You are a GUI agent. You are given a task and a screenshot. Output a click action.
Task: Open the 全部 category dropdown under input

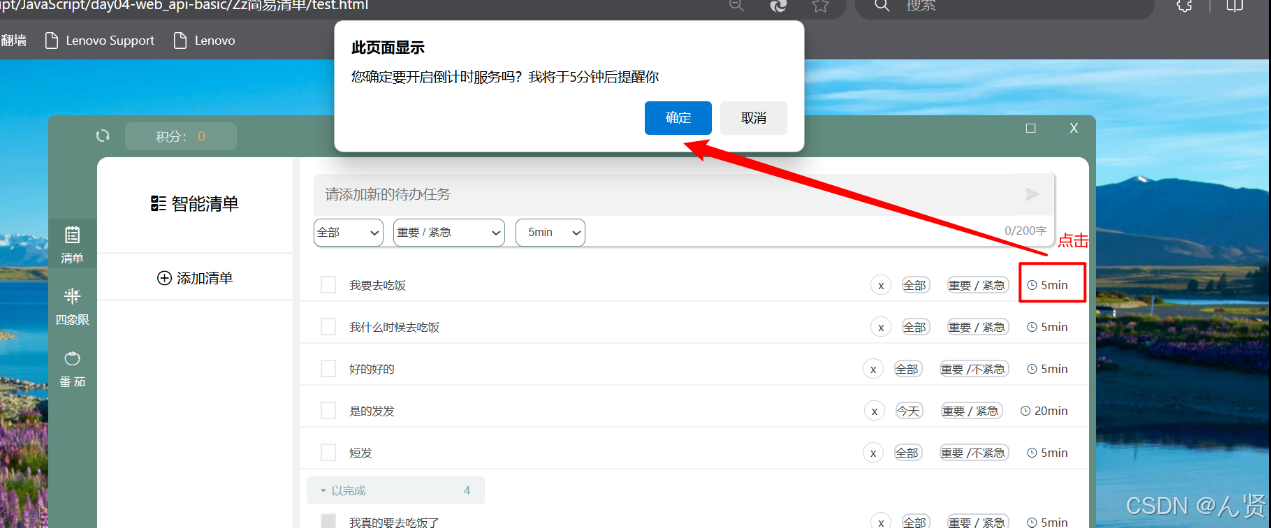tap(348, 232)
